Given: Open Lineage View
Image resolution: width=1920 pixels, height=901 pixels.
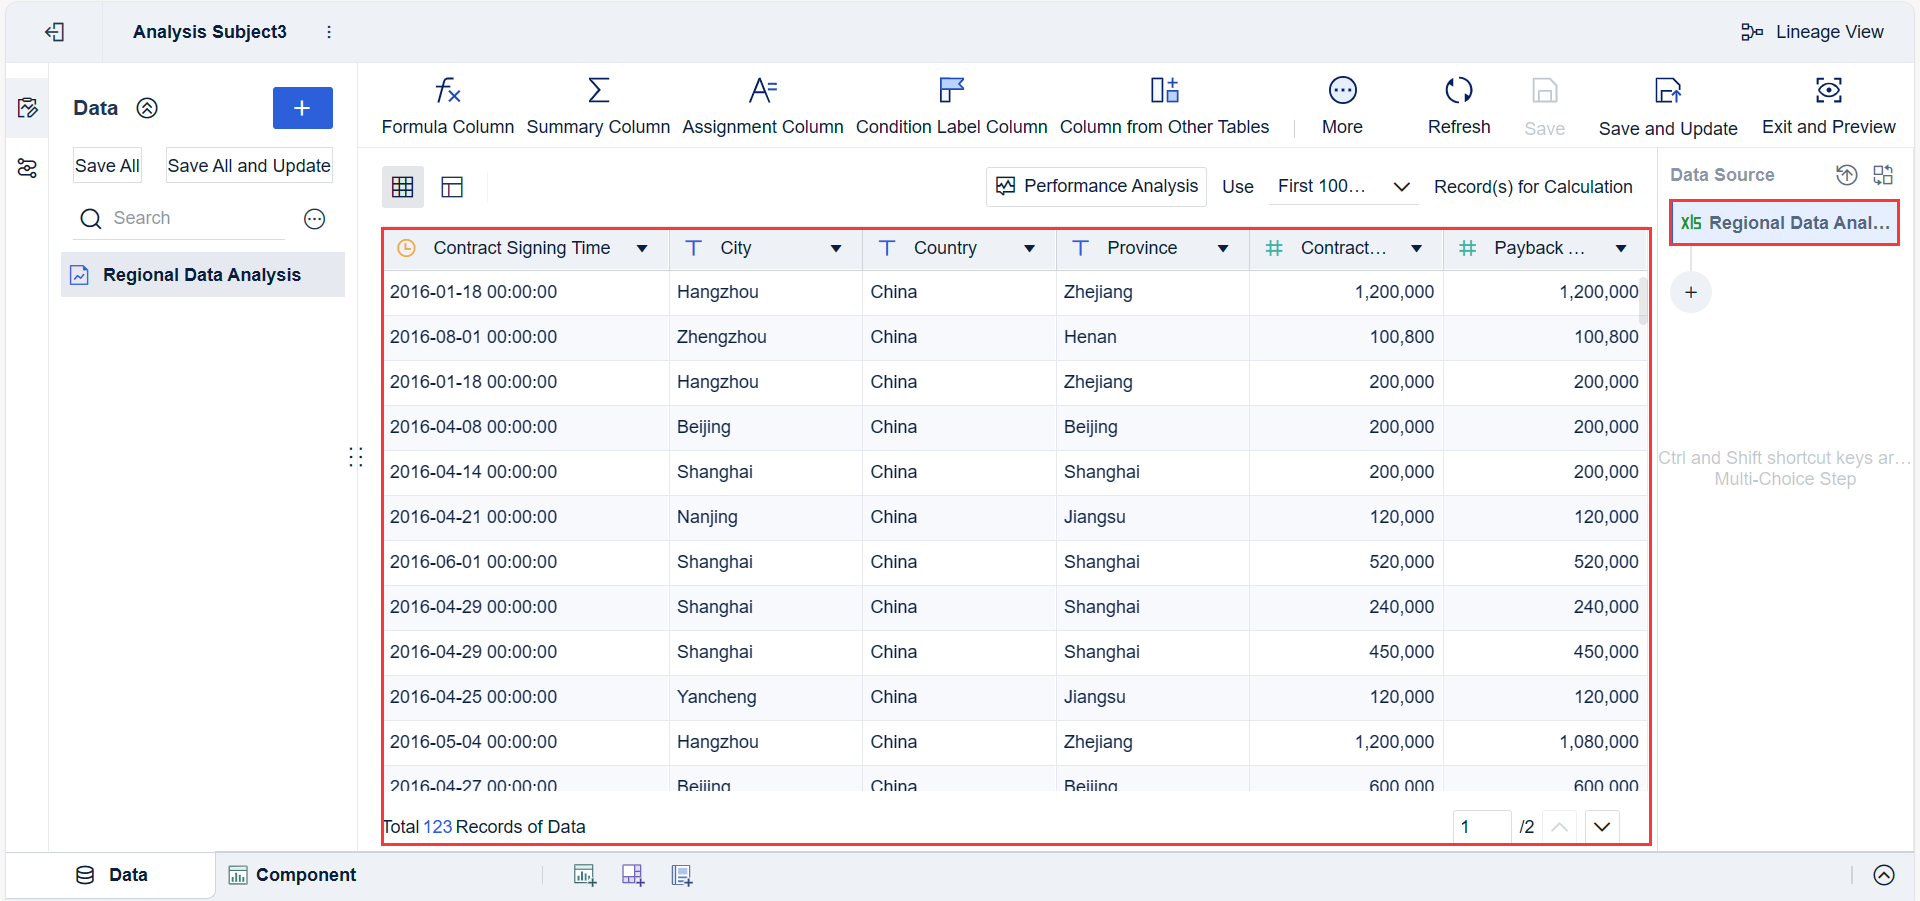Looking at the screenshot, I should pos(1812,32).
